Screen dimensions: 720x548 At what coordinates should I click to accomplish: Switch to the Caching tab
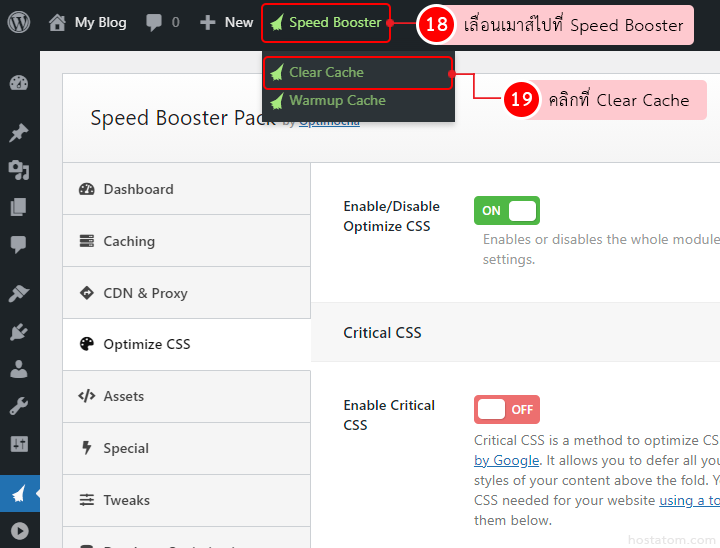pyautogui.click(x=186, y=241)
